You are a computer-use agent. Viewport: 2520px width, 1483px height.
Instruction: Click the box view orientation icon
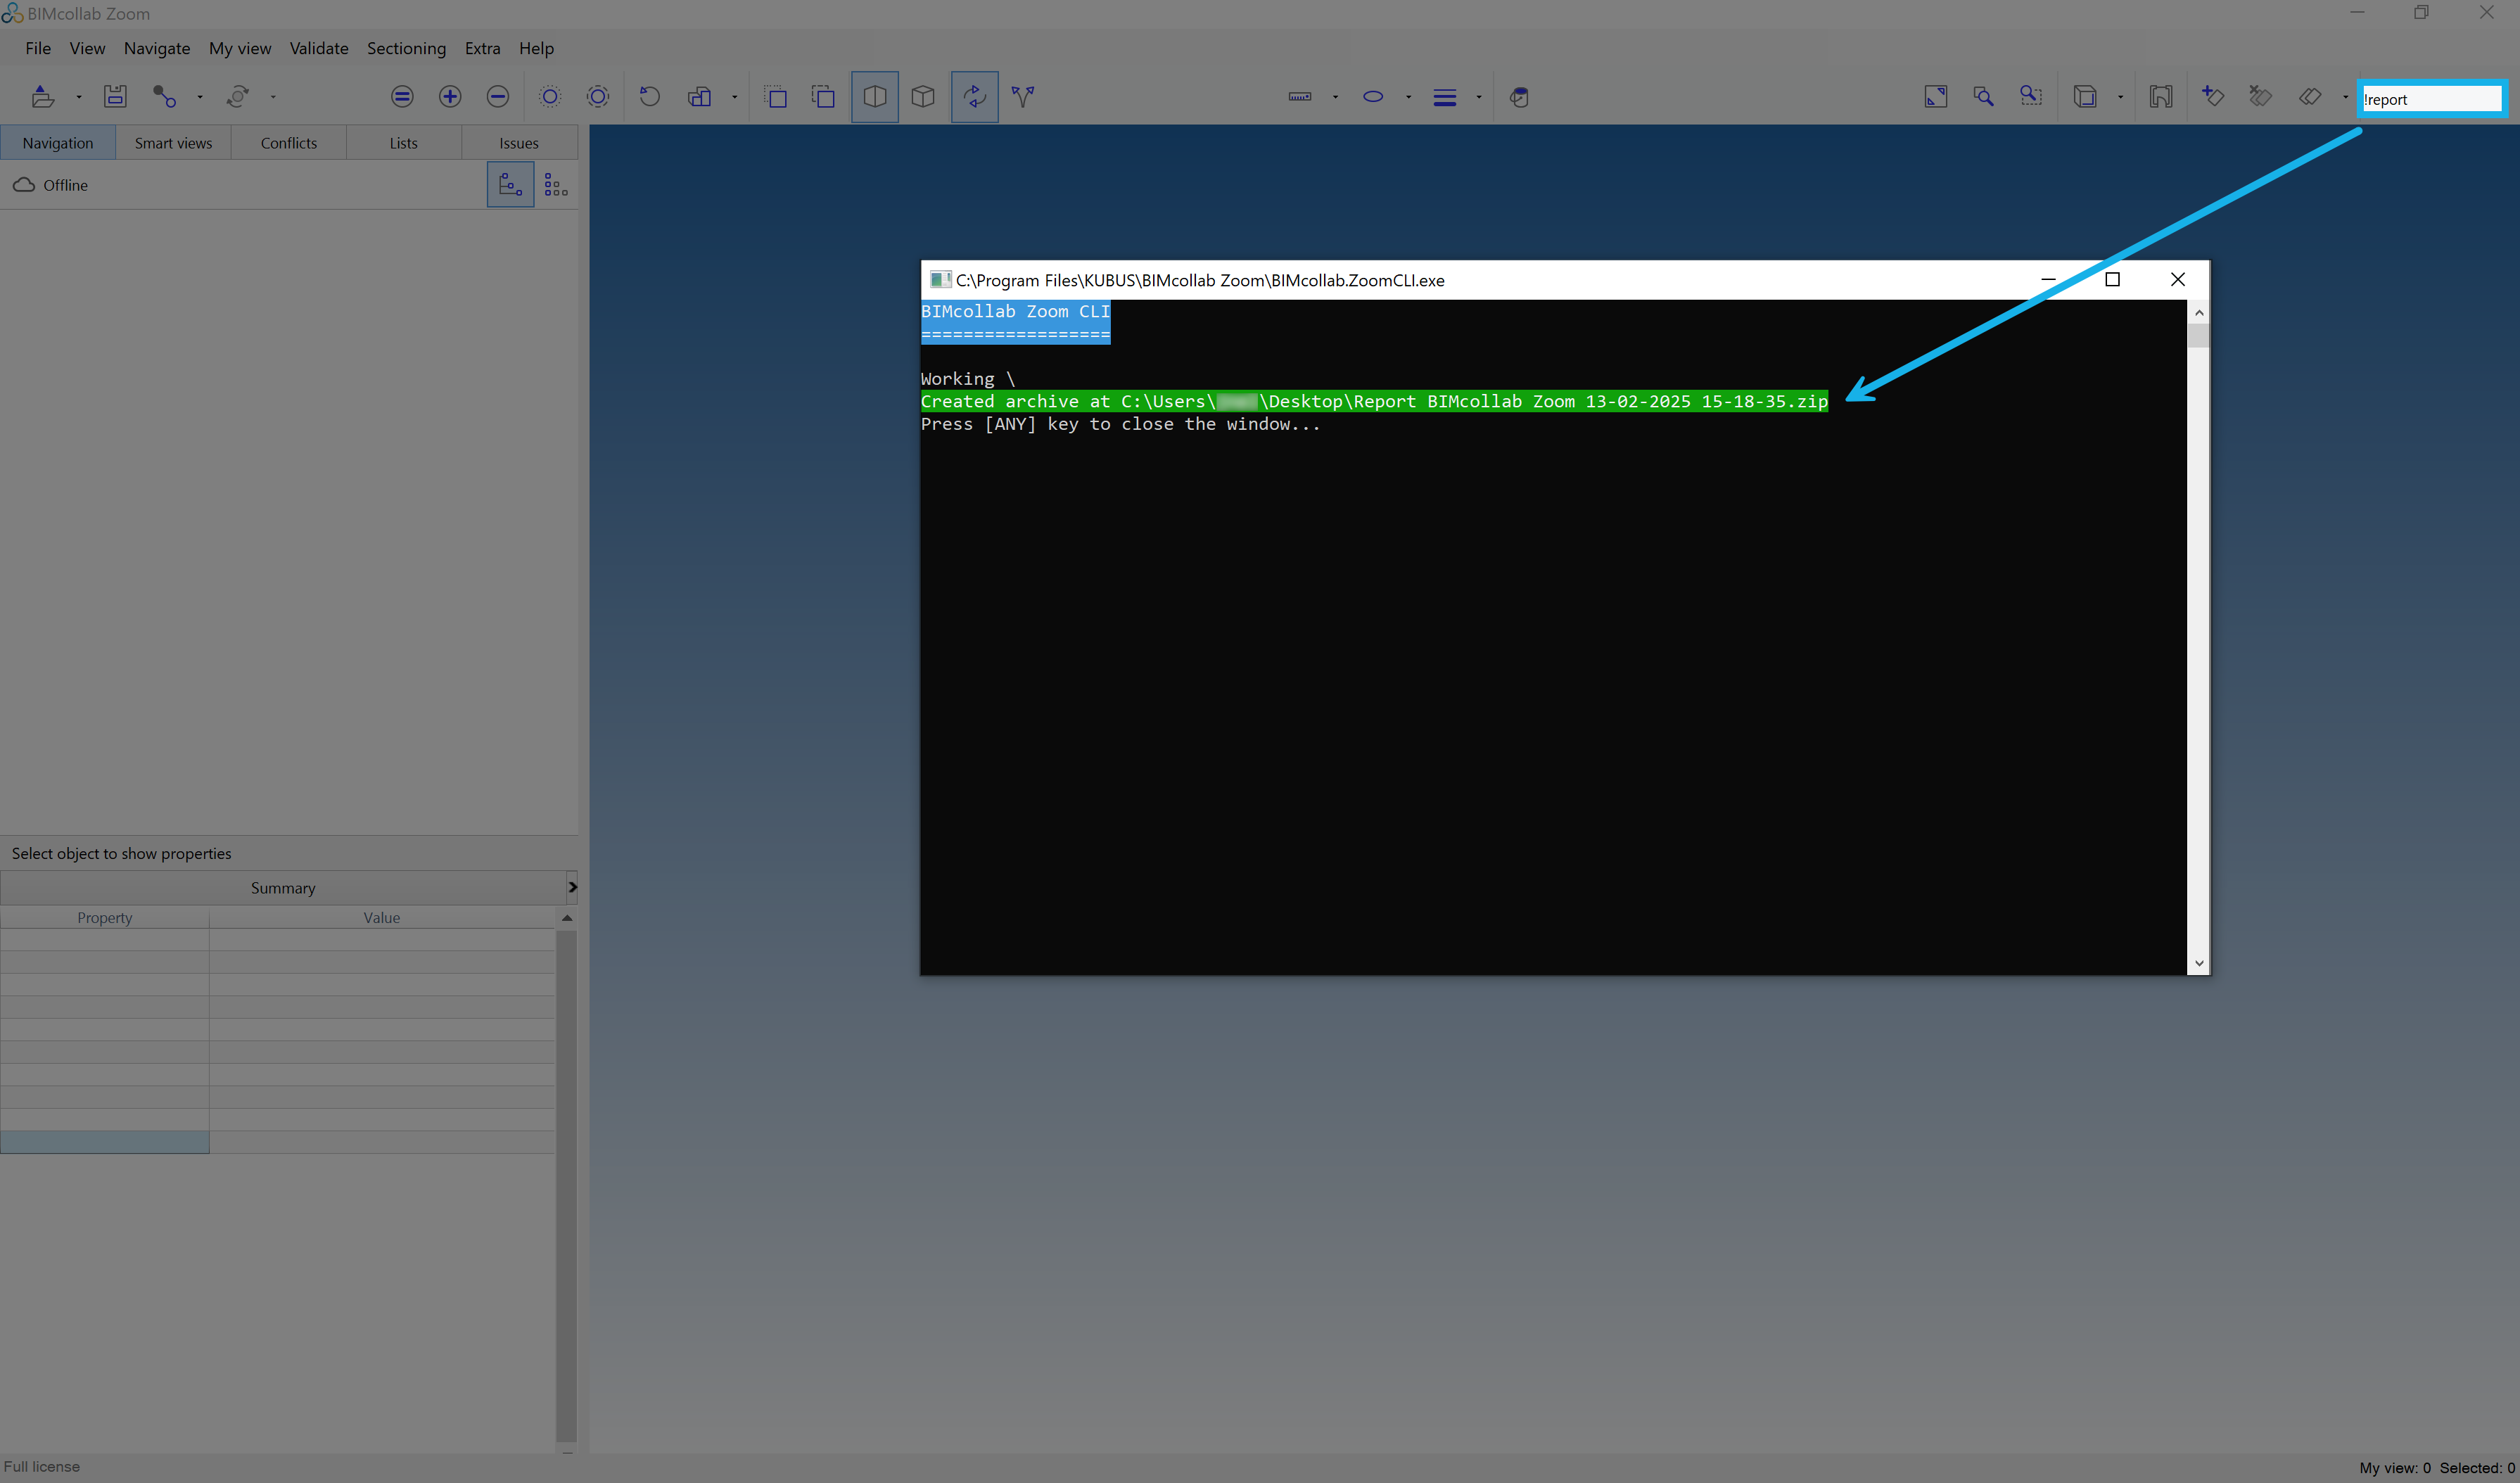tap(2085, 97)
